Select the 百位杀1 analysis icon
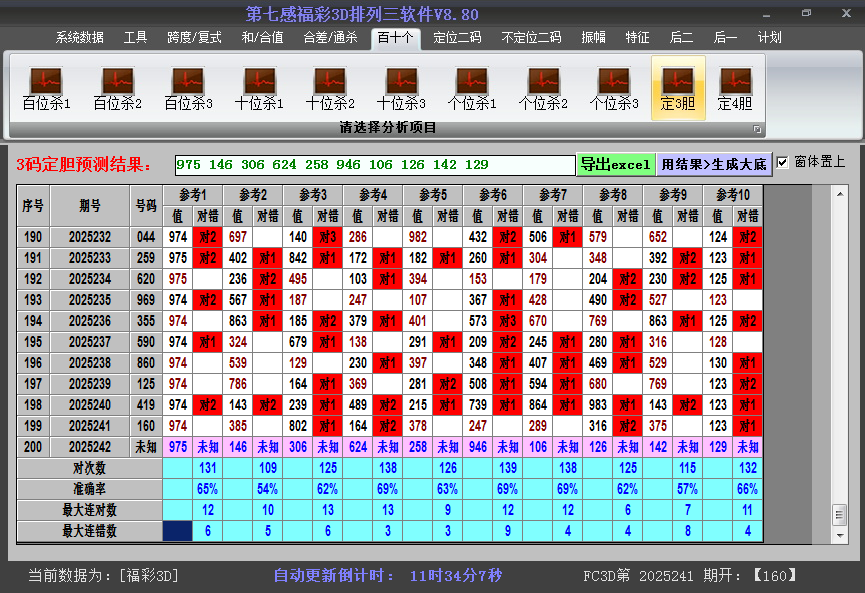Screen dimensions: 865x593 [46, 88]
